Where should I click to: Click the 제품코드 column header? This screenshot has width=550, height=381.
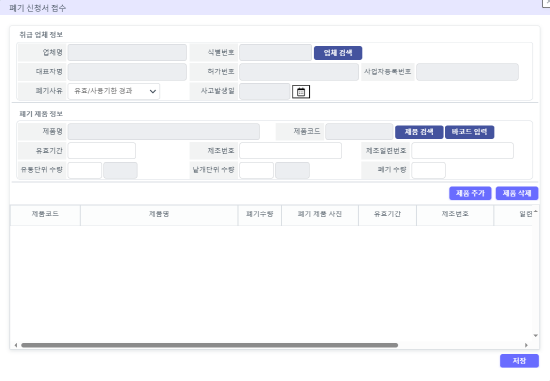pos(45,215)
